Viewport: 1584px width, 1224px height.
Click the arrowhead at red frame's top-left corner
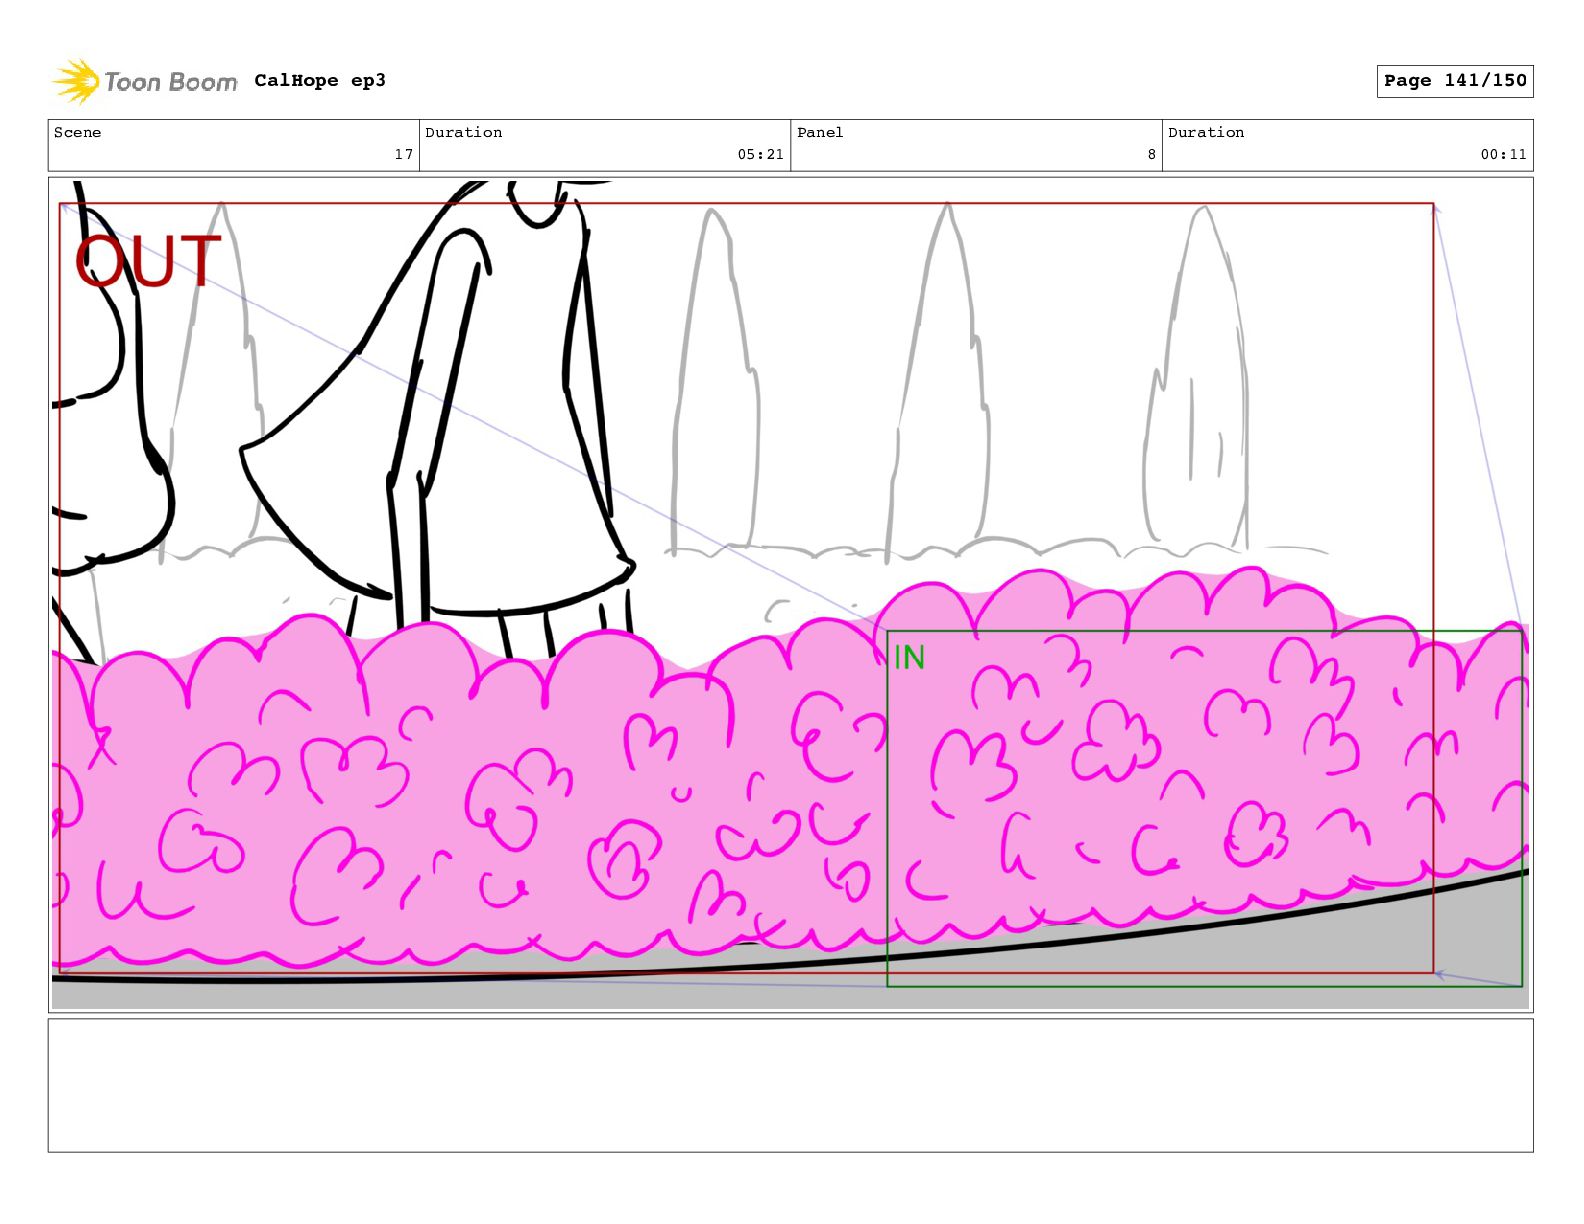(65, 208)
